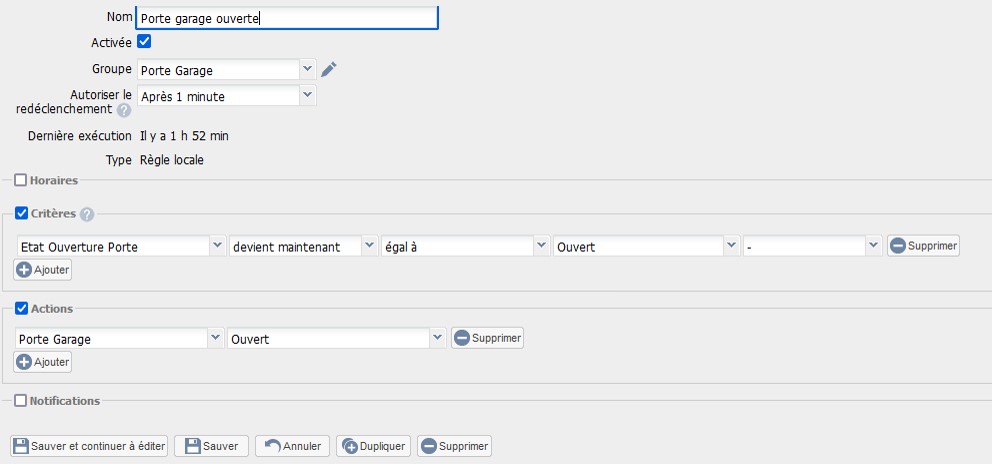This screenshot has width=992, height=464.
Task: Click Sauver et continuer à éditer
Action: click(89, 446)
